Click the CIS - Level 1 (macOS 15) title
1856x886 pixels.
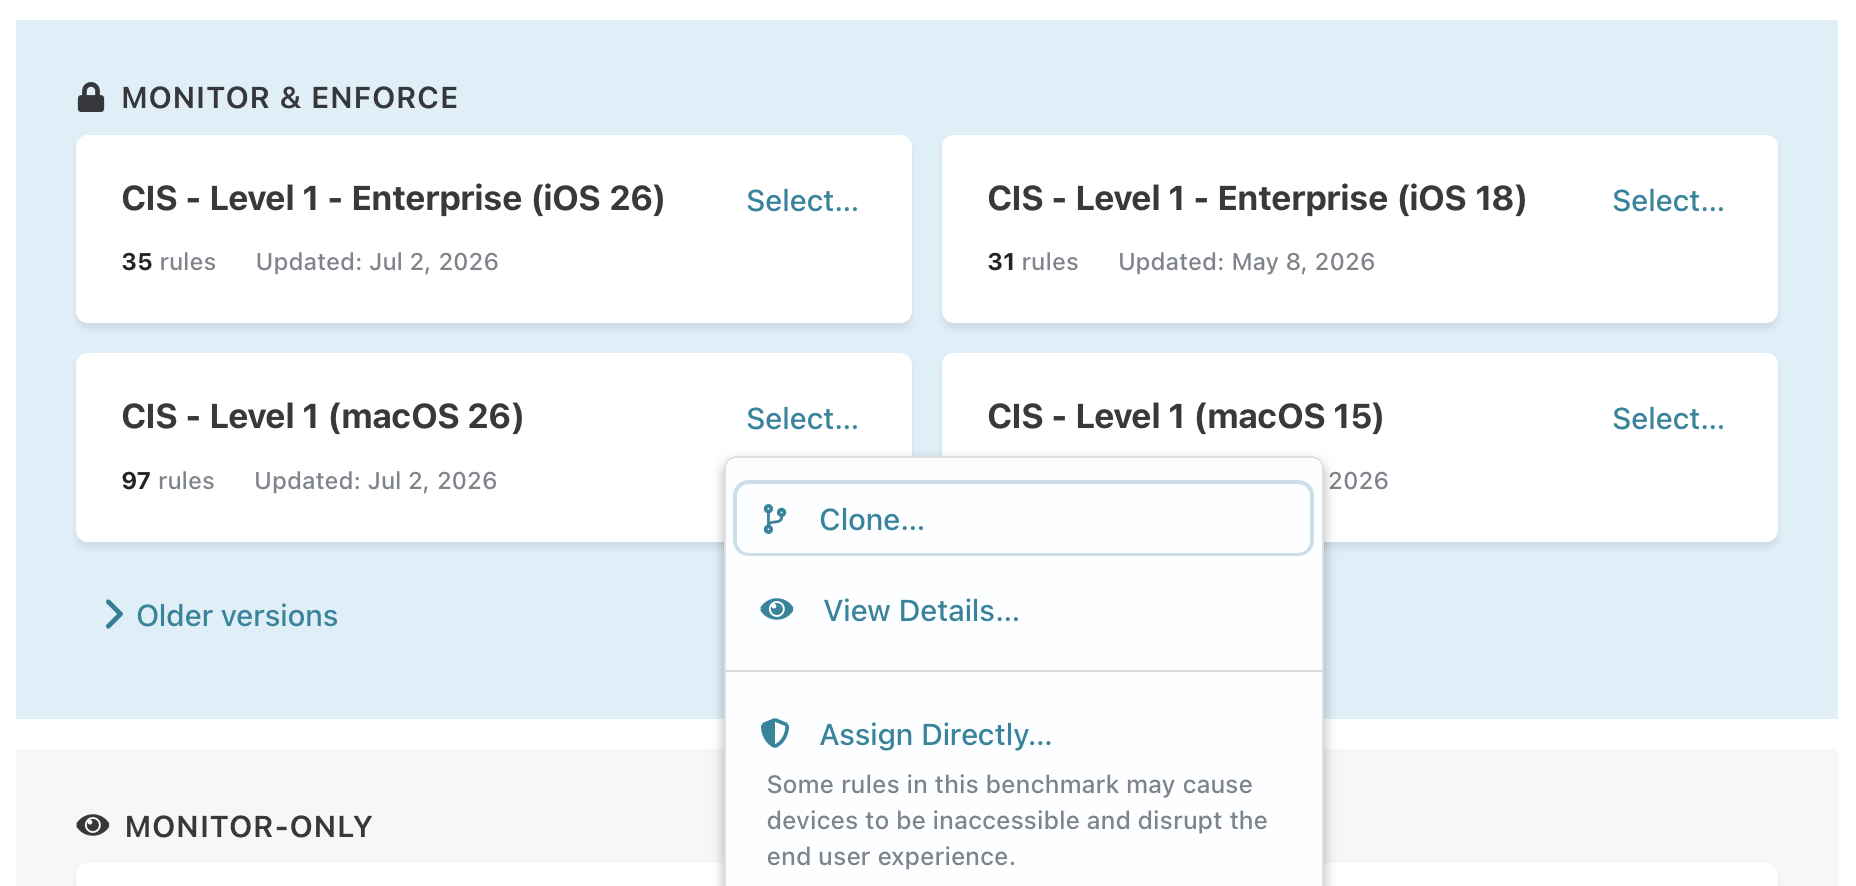pyautogui.click(x=1185, y=416)
